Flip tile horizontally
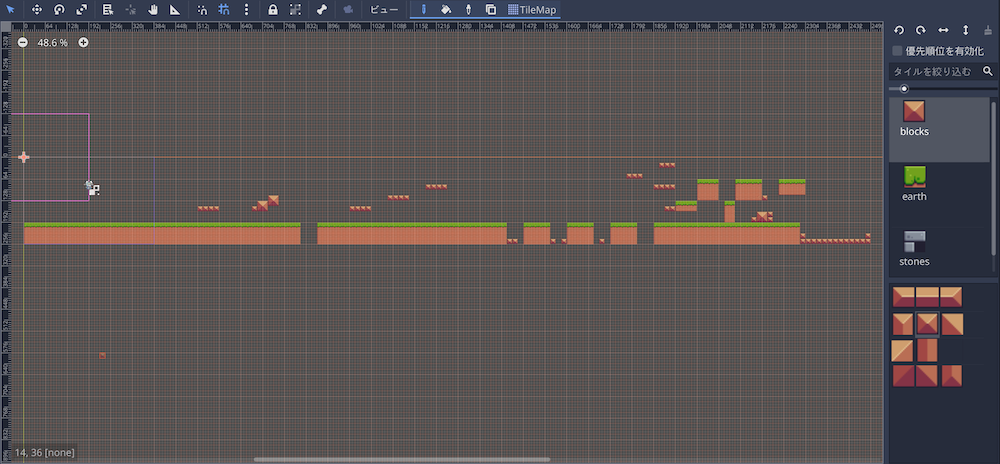This screenshot has height=464, width=1000. point(943,30)
